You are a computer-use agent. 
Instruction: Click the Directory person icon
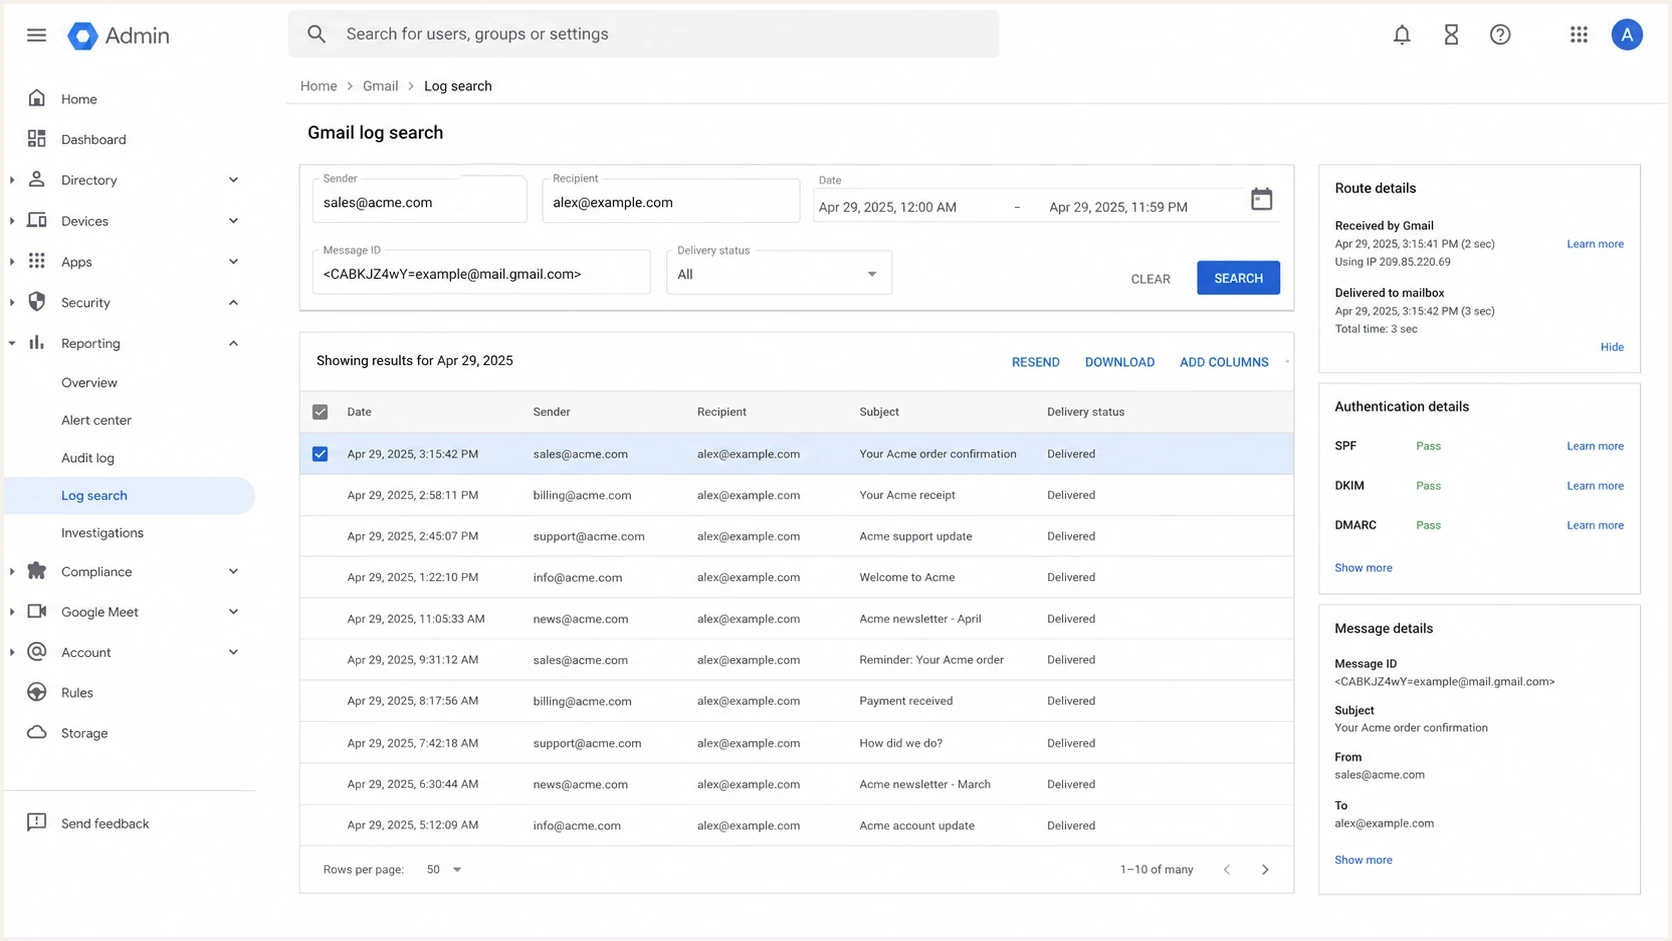pos(37,179)
